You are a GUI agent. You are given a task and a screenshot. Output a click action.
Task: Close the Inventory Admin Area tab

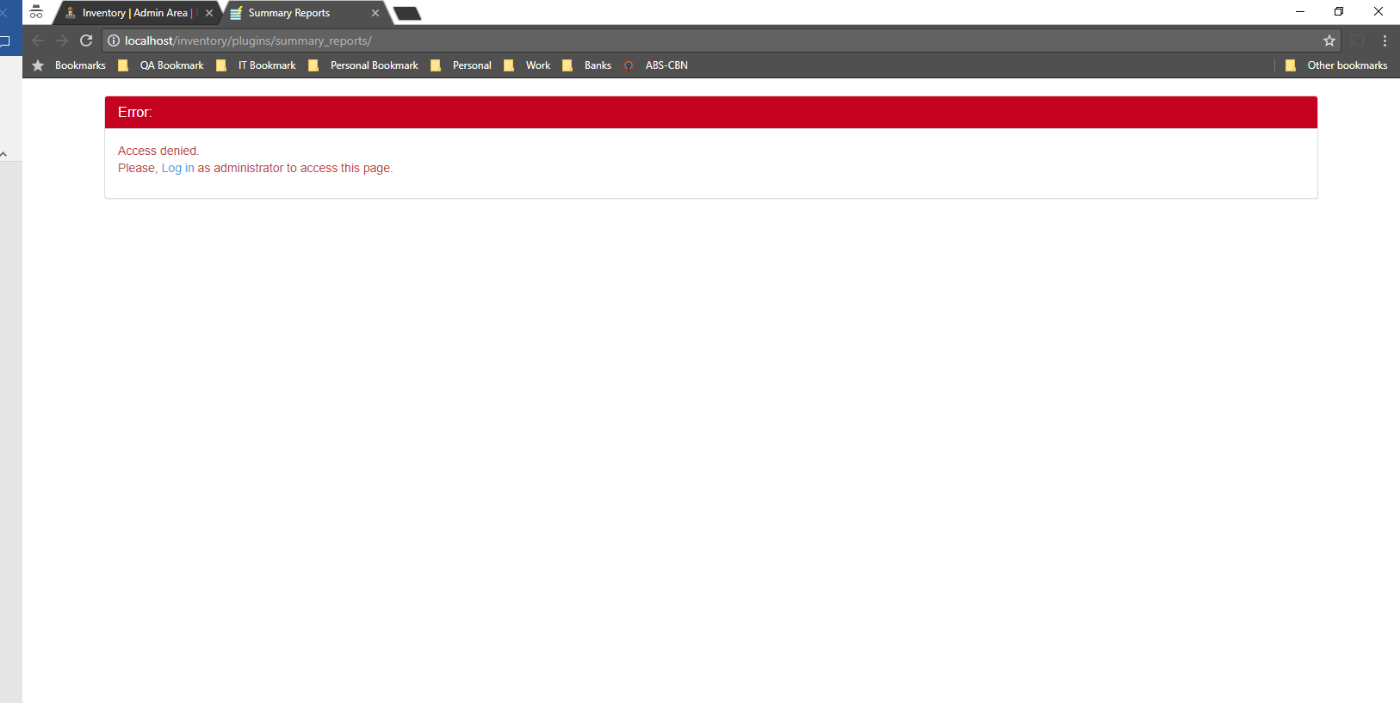coord(209,13)
